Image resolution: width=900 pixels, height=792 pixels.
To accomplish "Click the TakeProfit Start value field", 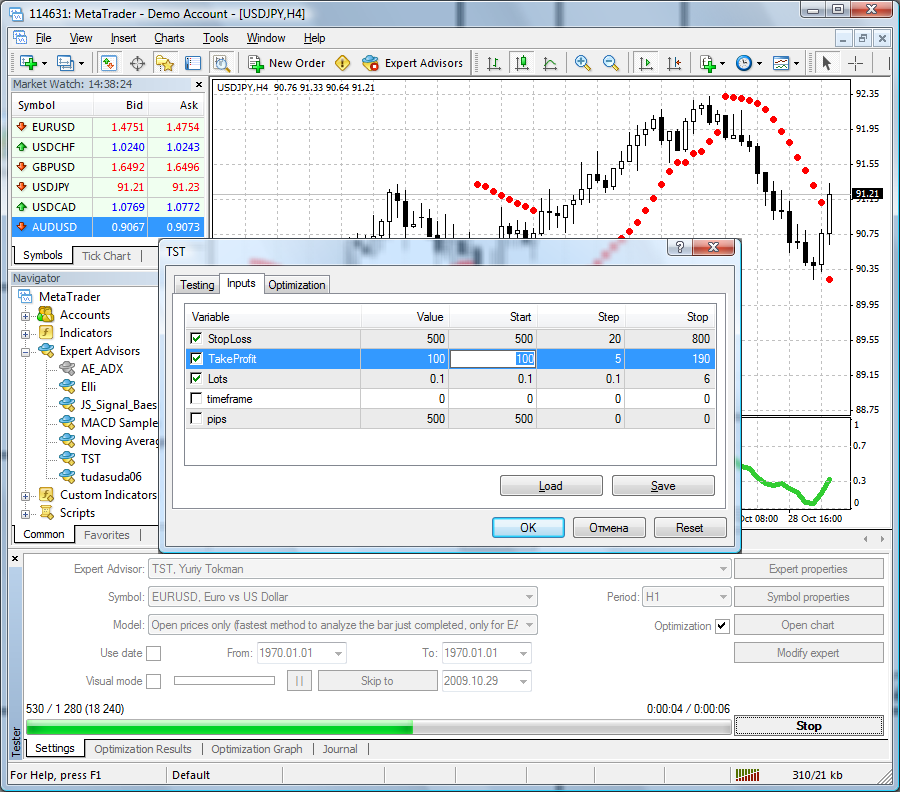I will click(492, 359).
